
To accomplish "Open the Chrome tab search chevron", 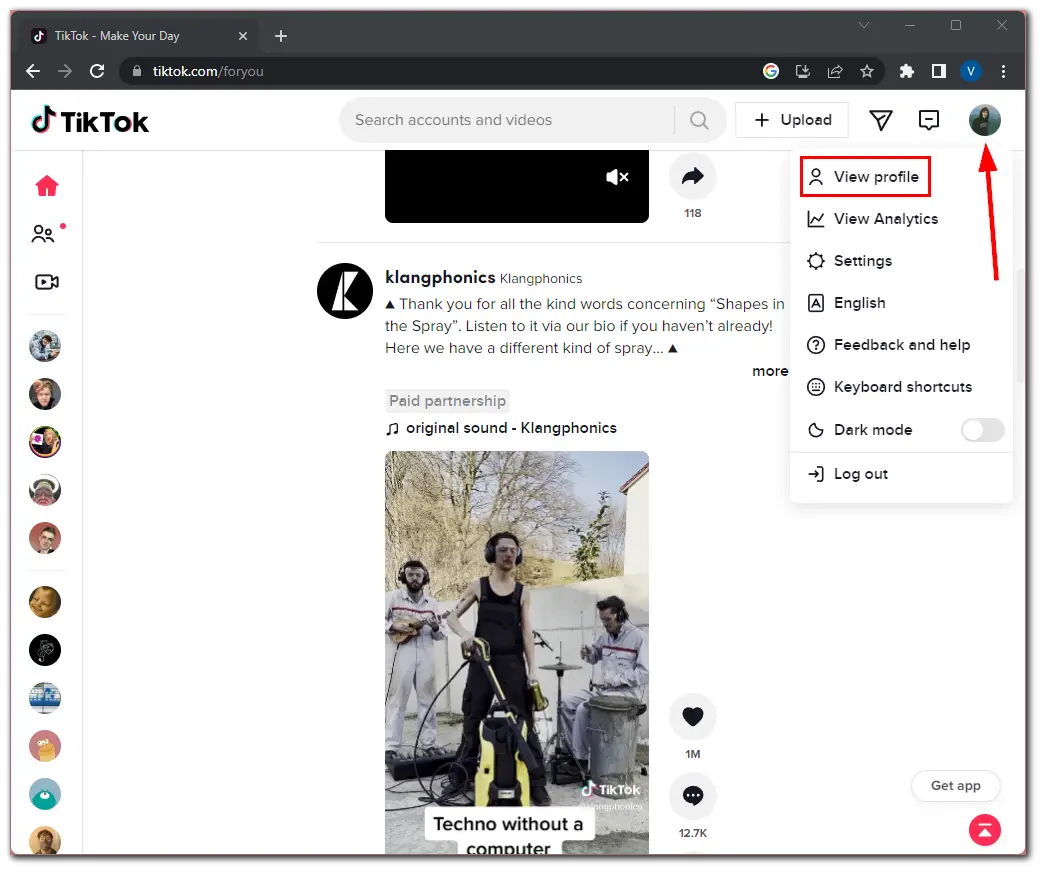I will [864, 25].
